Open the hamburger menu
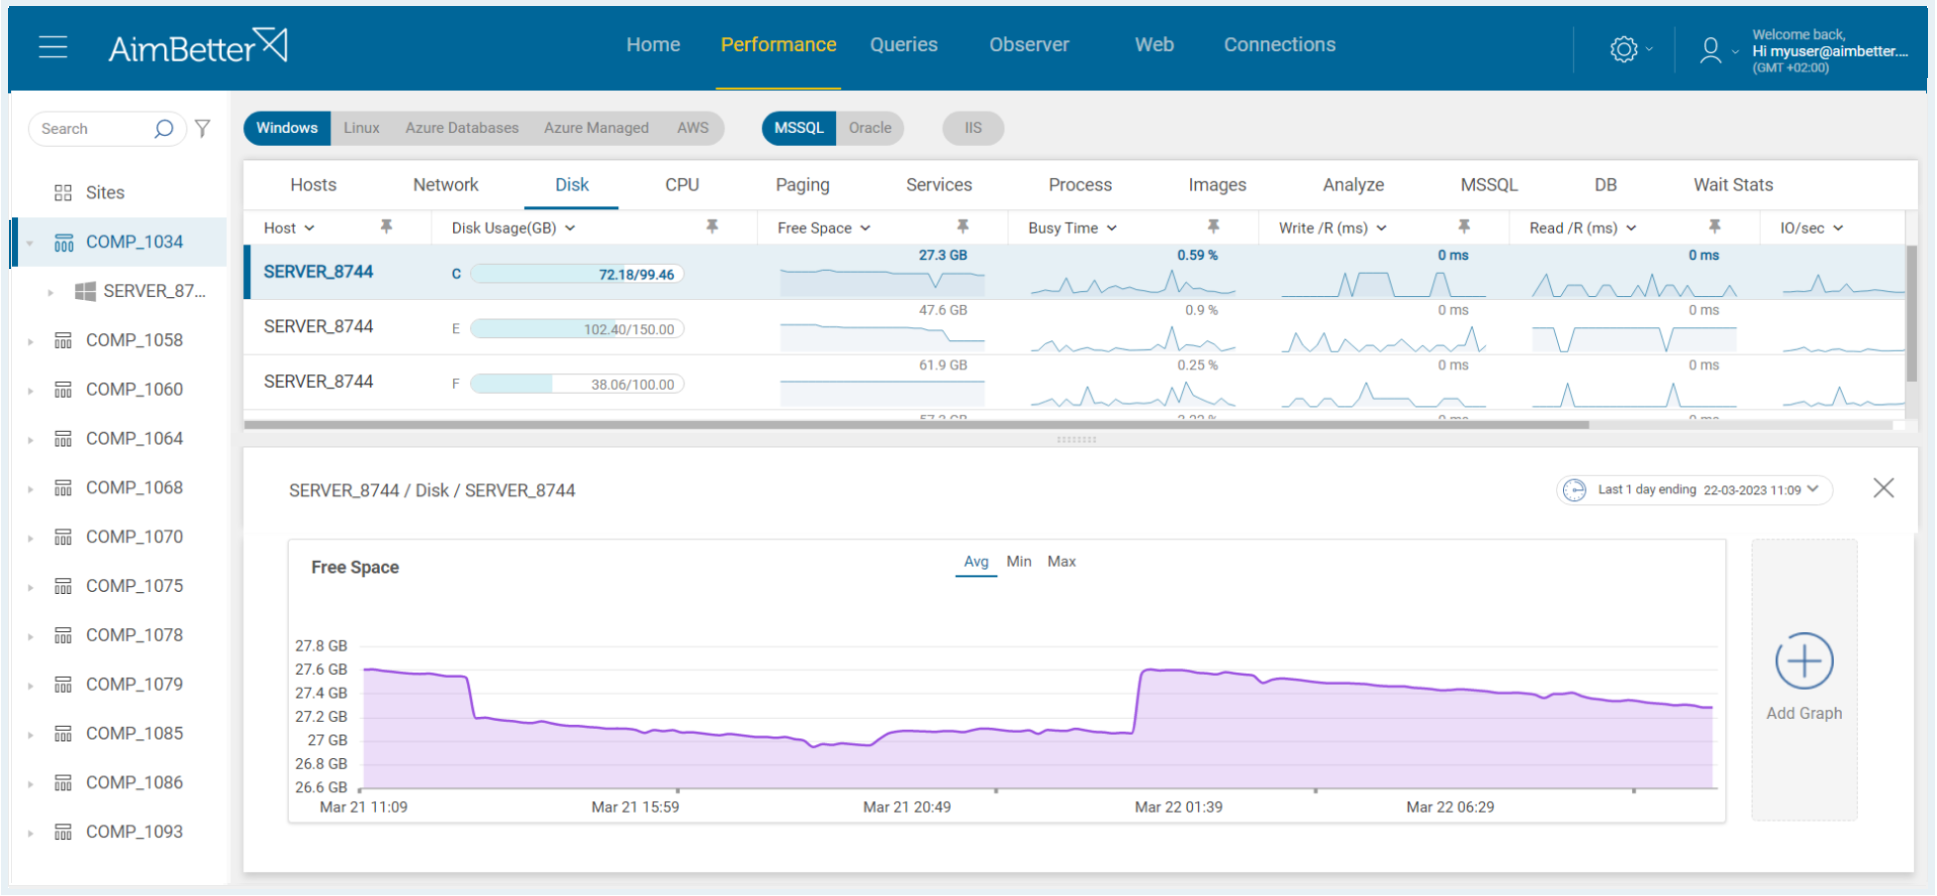1937x896 pixels. [x=53, y=47]
